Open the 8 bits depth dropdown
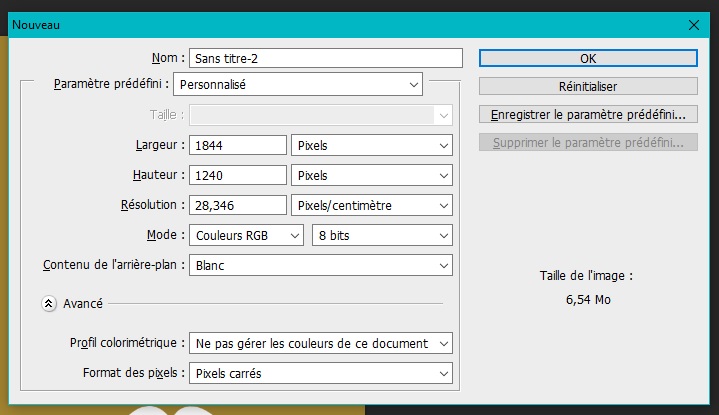The height and width of the screenshot is (415, 719). (x=382, y=236)
